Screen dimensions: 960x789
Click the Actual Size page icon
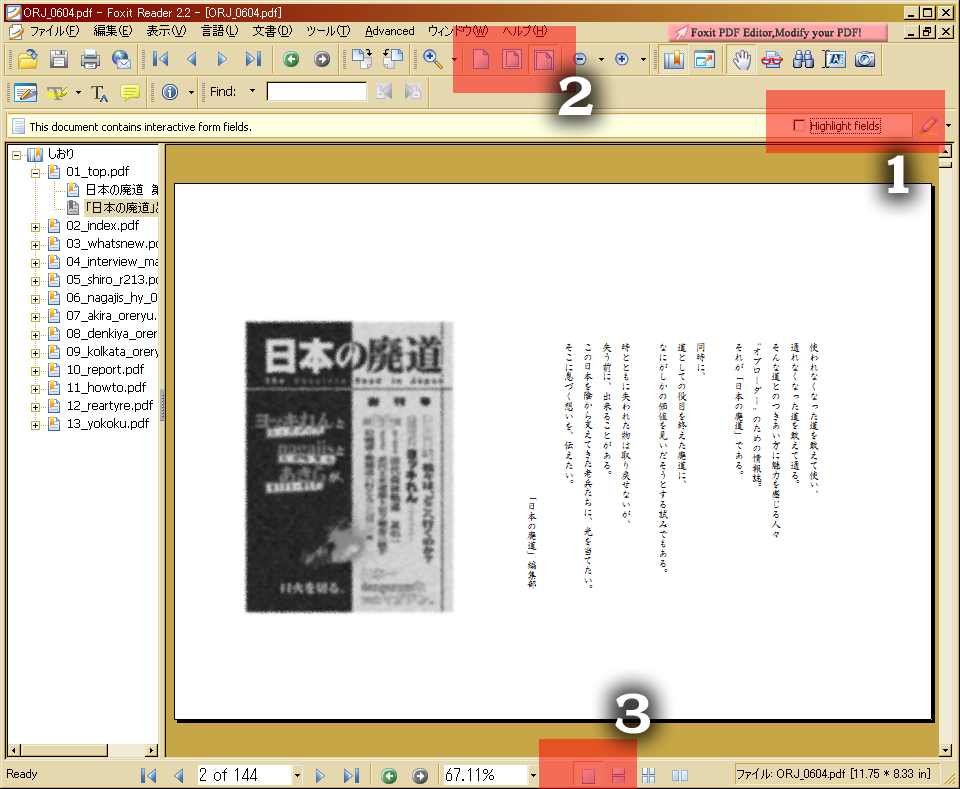coord(481,59)
